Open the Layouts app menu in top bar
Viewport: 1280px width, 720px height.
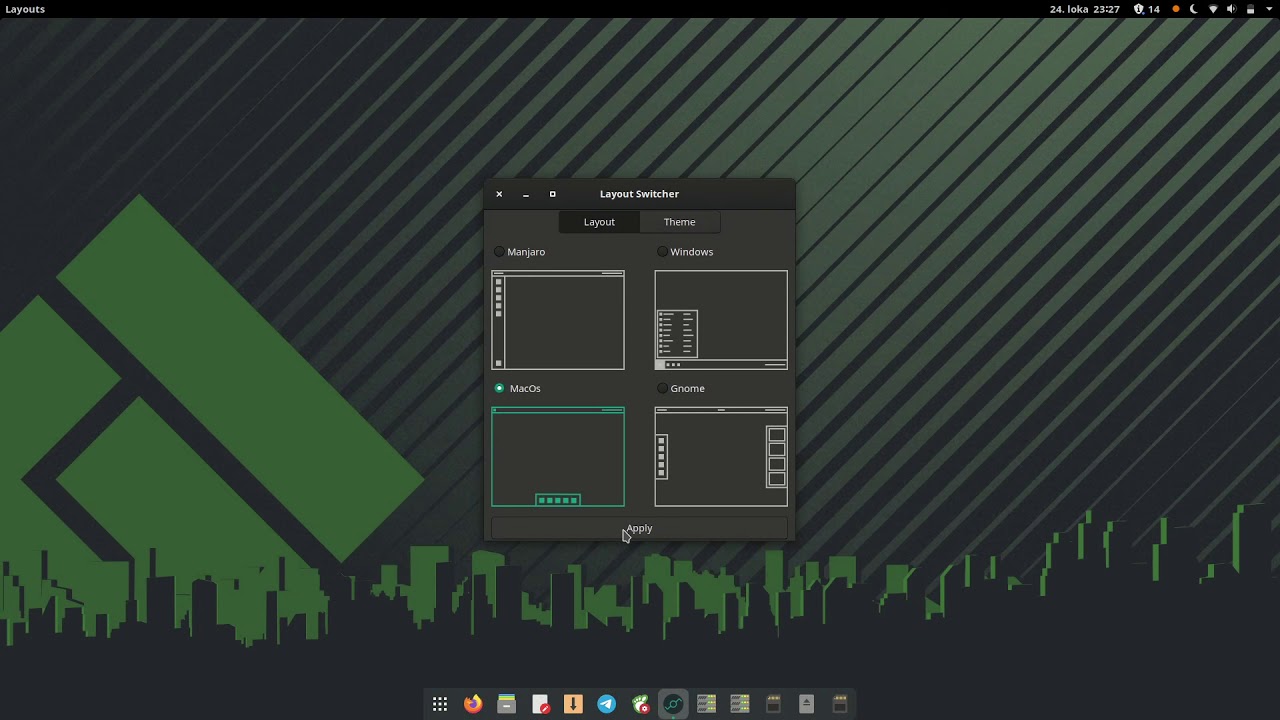pos(25,9)
